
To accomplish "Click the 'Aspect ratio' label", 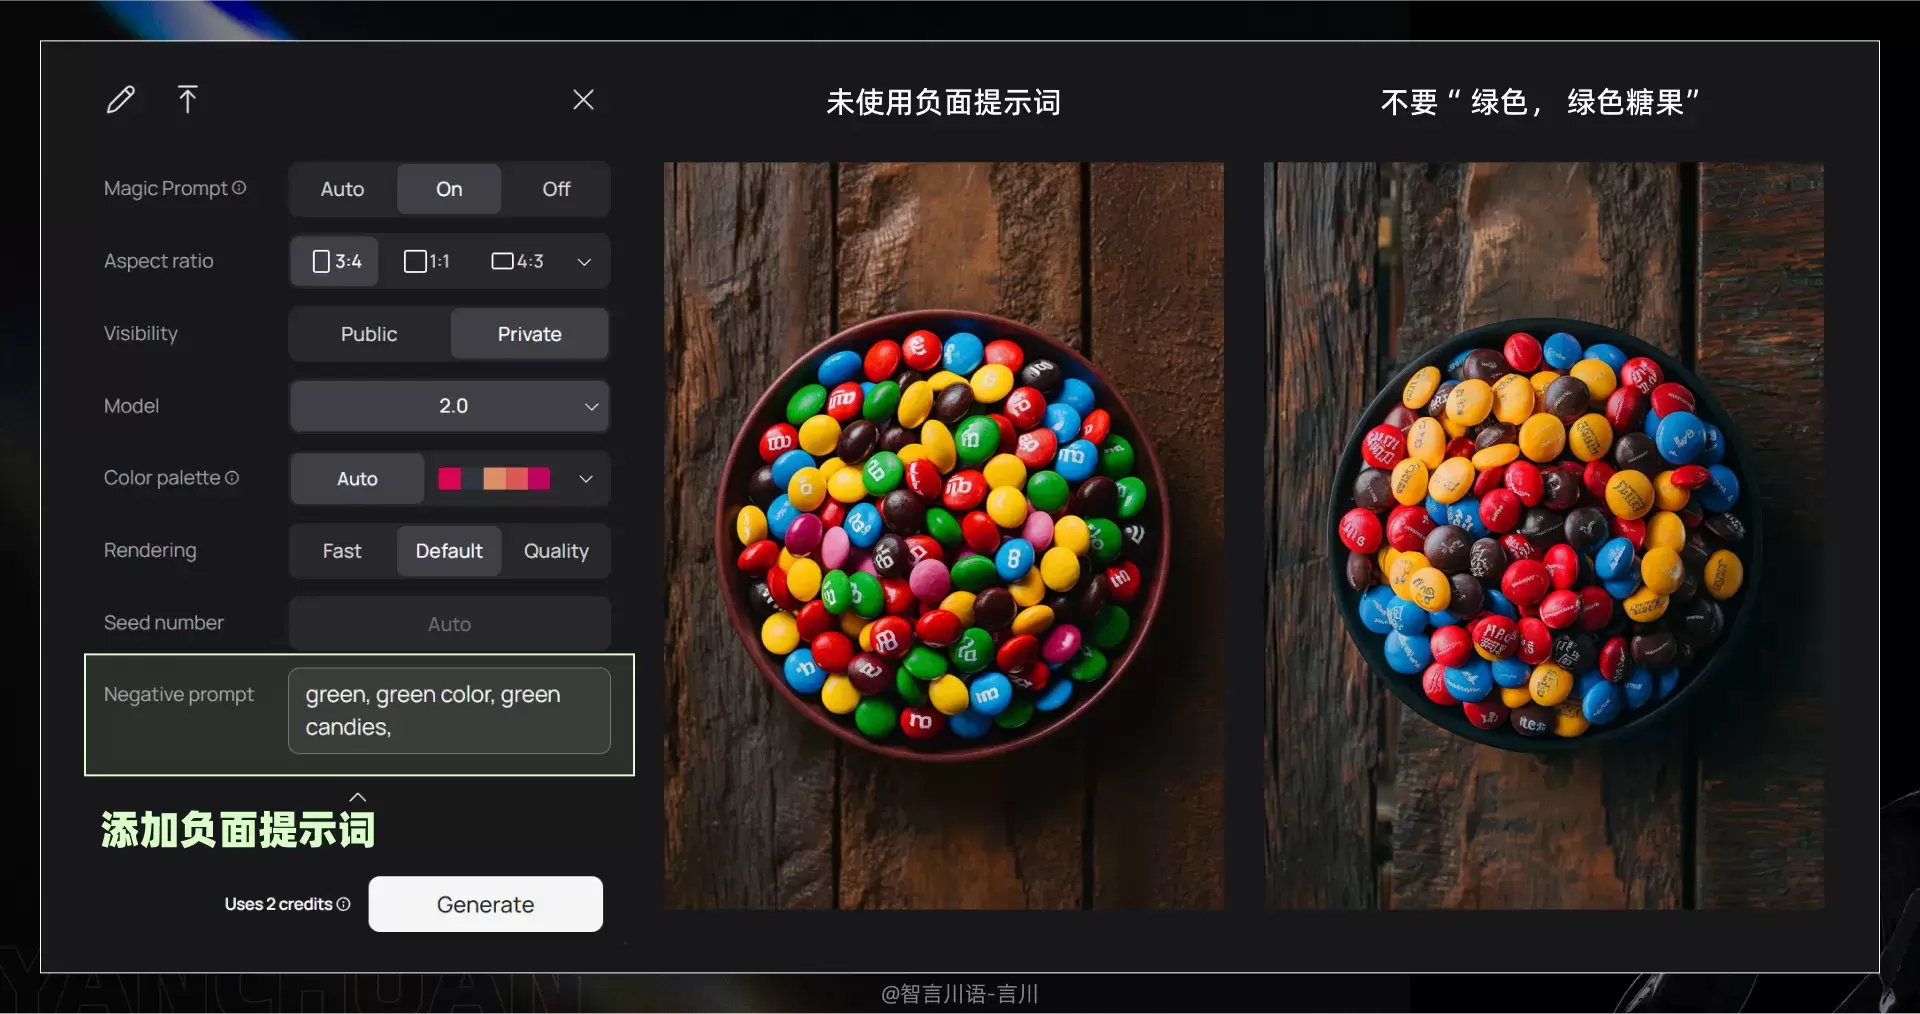I will click(x=159, y=261).
